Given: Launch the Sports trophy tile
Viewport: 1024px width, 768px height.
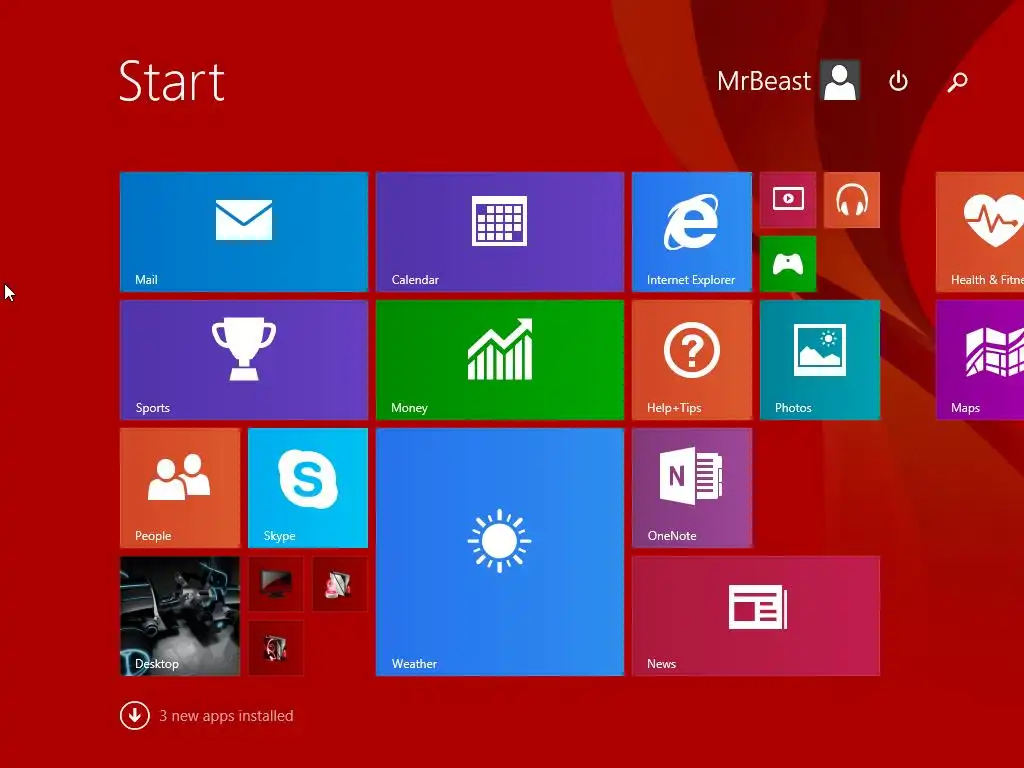Looking at the screenshot, I should pyautogui.click(x=244, y=360).
